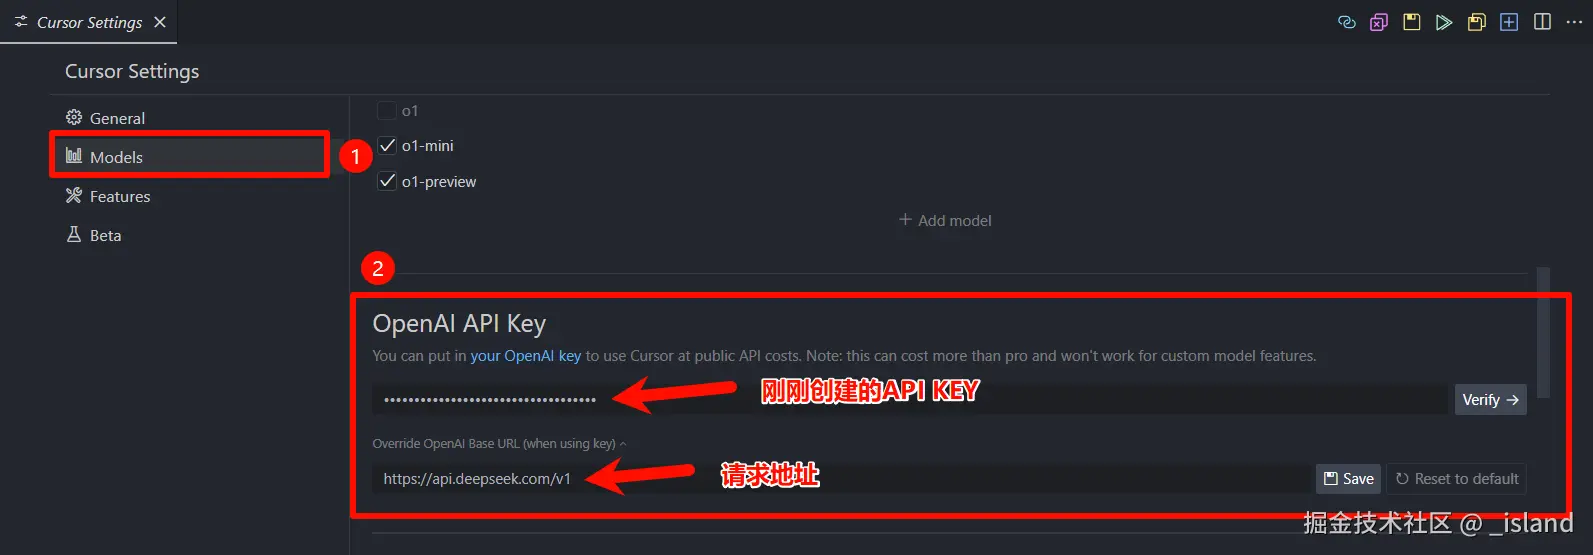Enable the o1 model checkbox

[387, 110]
